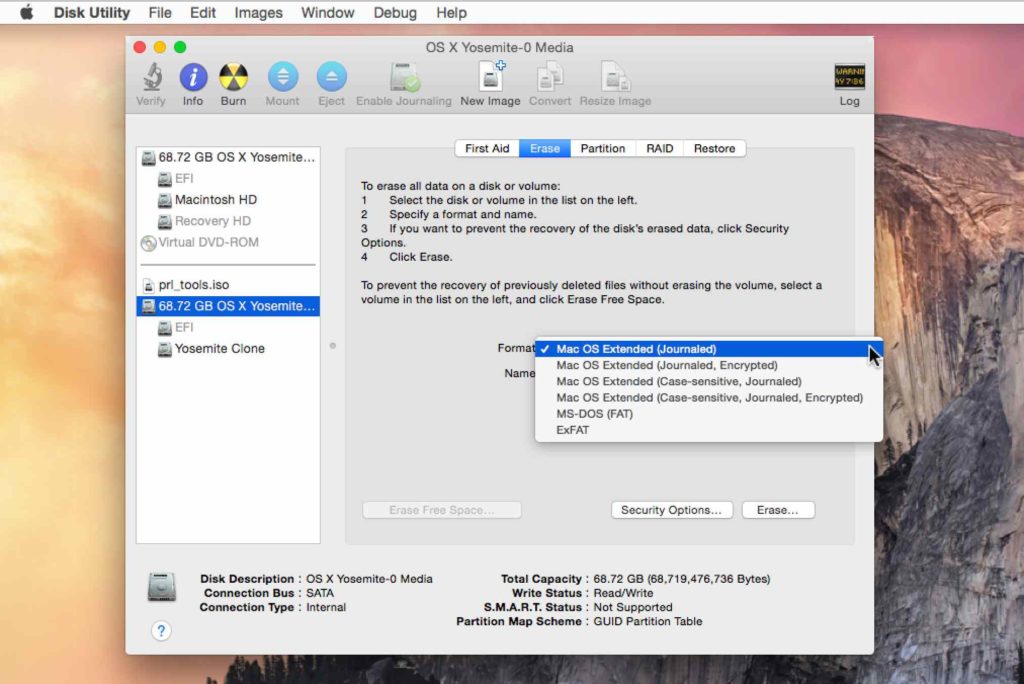Switch to the Erase tab
The width and height of the screenshot is (1024, 684).
[x=545, y=148]
